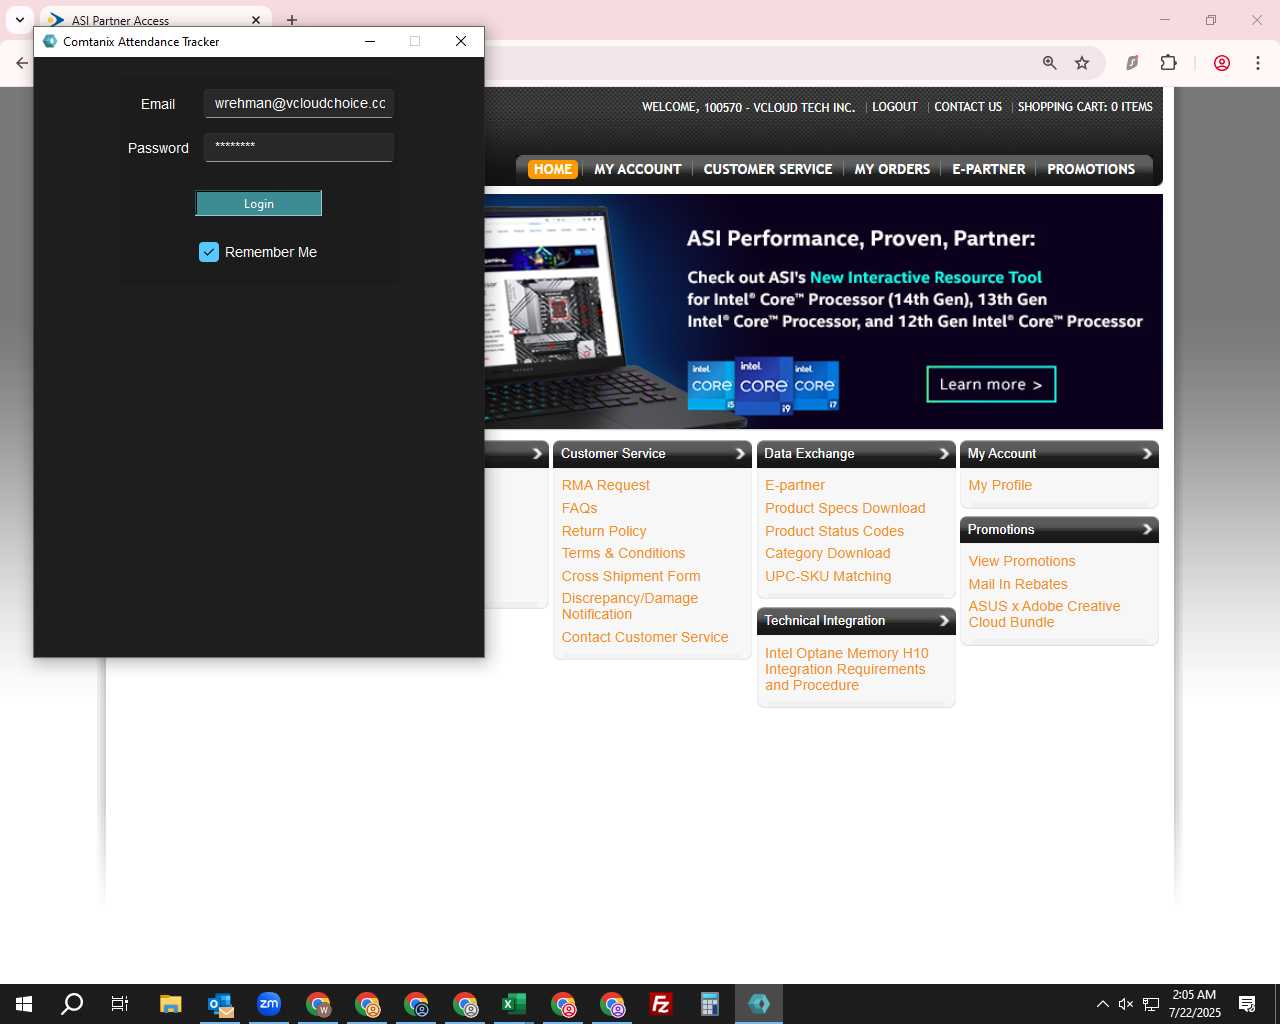Open the Mail In Rebates link

pyautogui.click(x=1018, y=584)
